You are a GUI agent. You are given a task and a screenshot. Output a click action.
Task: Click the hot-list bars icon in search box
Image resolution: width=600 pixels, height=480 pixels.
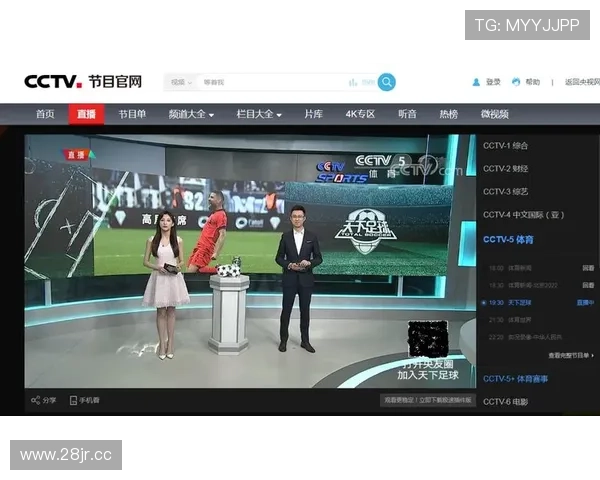(353, 82)
